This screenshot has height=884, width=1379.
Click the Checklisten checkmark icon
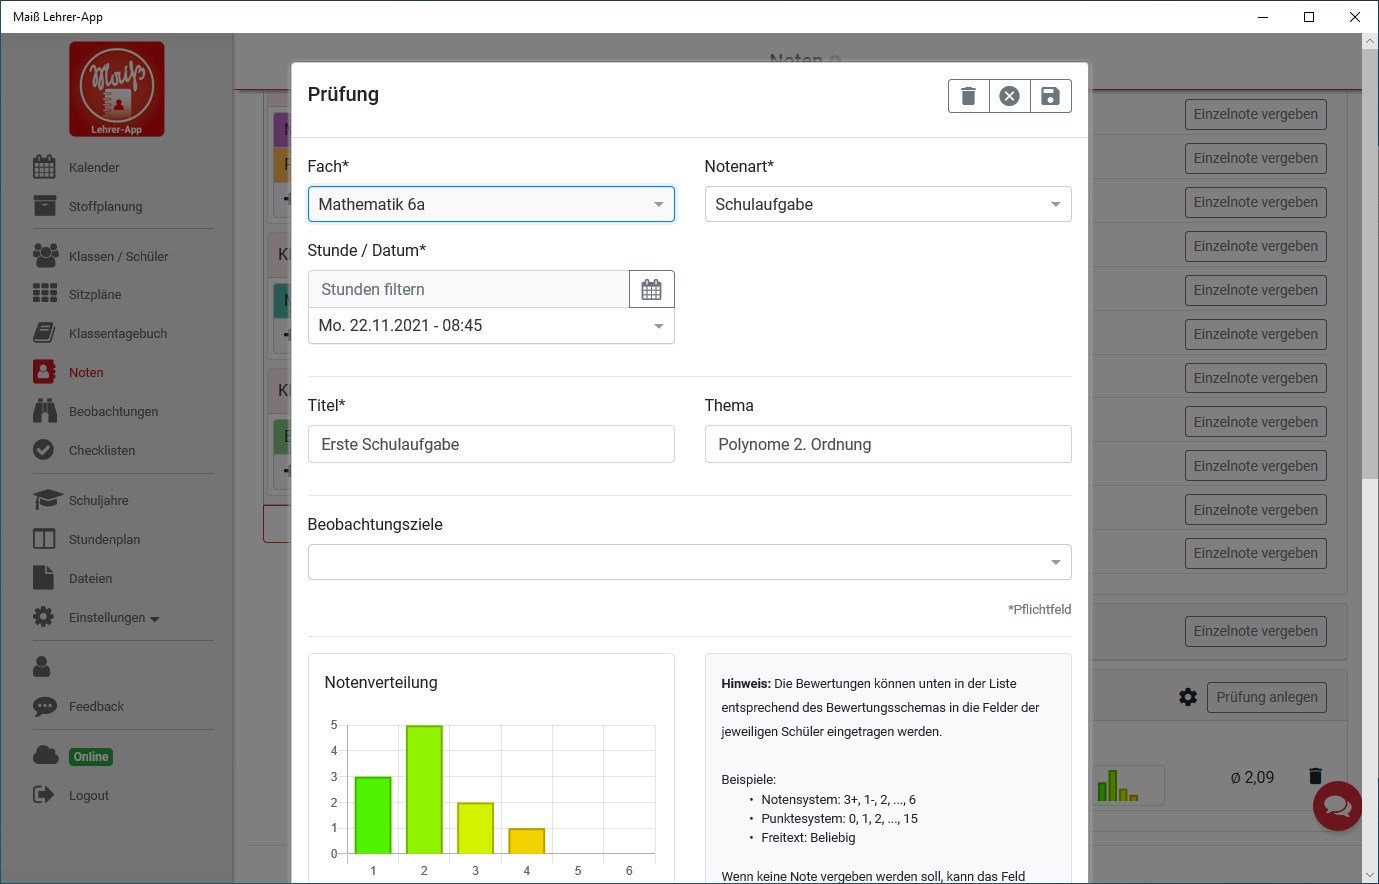tap(44, 450)
